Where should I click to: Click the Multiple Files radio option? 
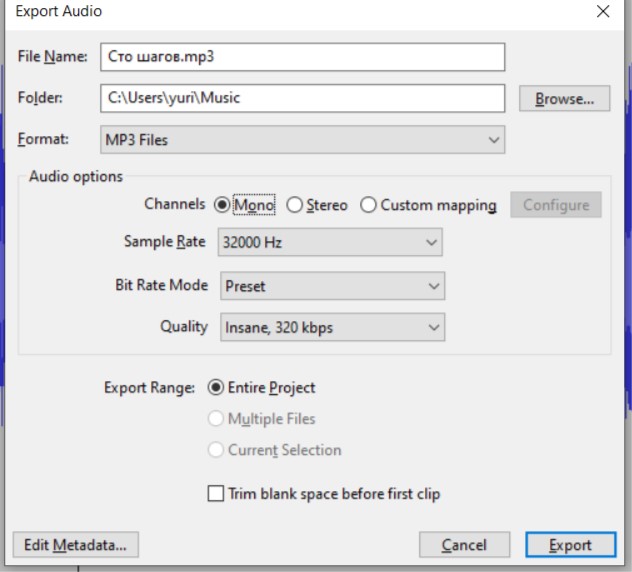click(215, 419)
